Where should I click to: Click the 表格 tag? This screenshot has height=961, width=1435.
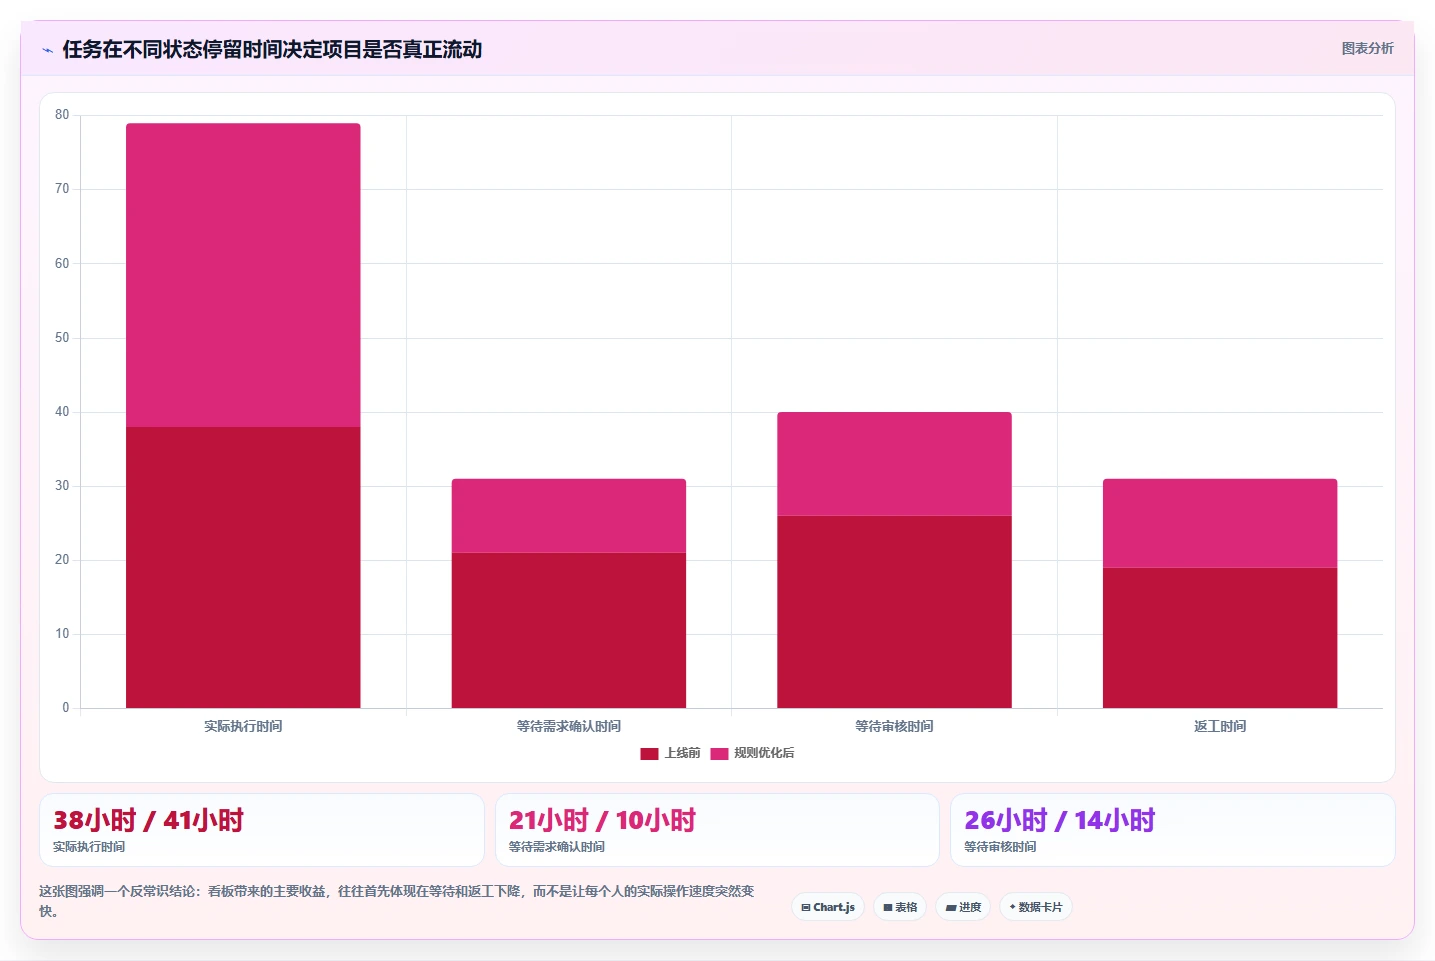pos(900,907)
